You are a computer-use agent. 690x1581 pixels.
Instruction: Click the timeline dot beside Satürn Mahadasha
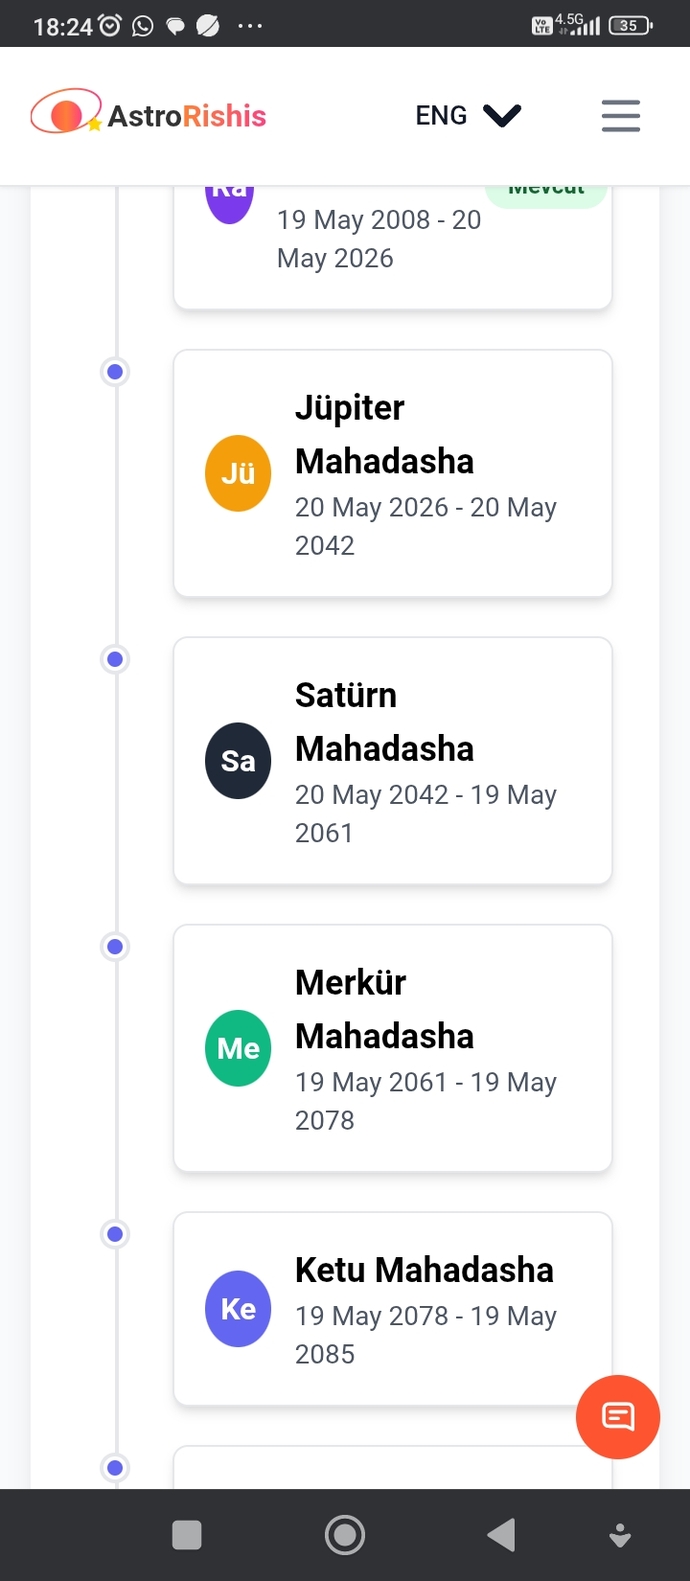tap(115, 659)
